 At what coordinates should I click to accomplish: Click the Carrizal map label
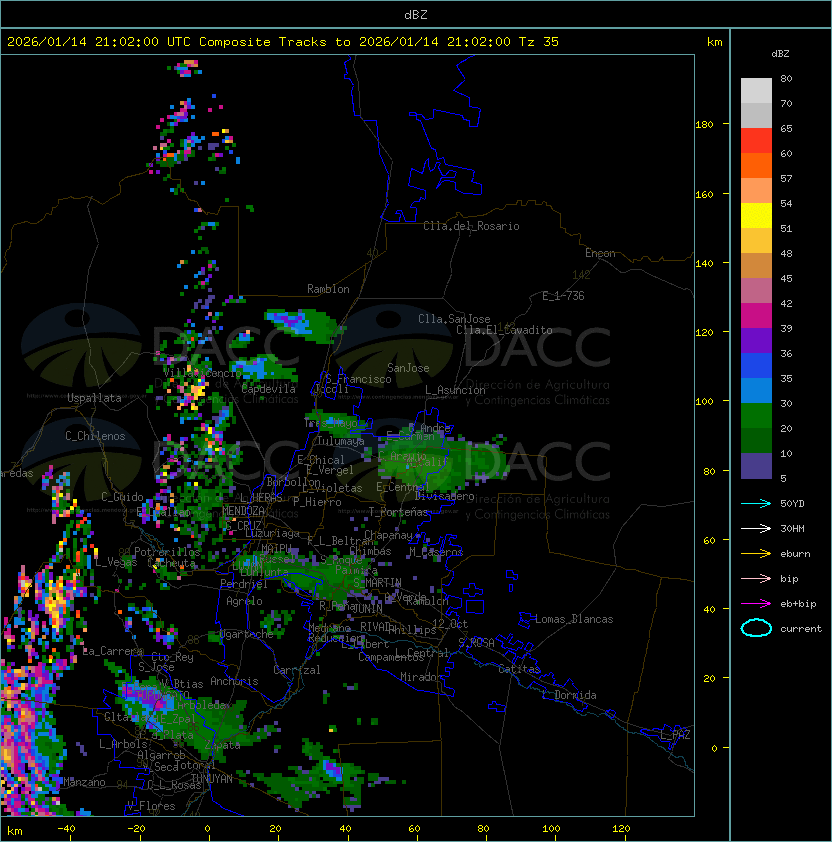tap(297, 670)
